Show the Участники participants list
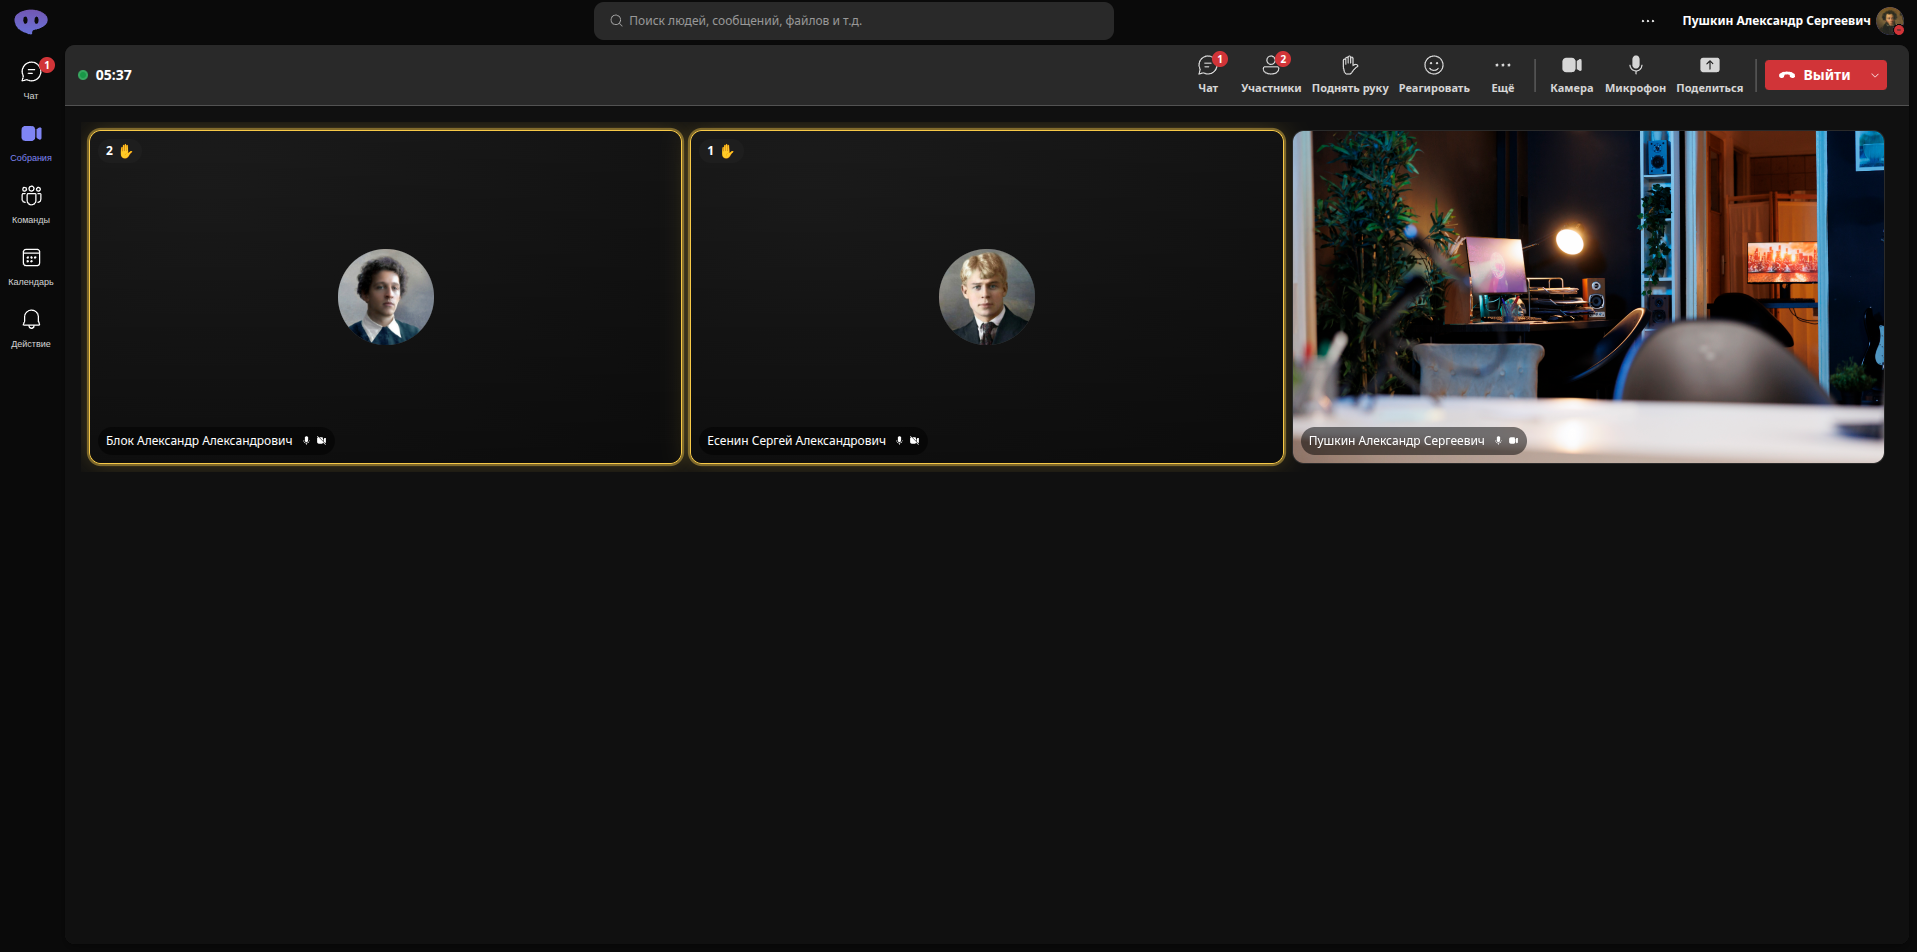Viewport: 1917px width, 952px height. pyautogui.click(x=1271, y=75)
